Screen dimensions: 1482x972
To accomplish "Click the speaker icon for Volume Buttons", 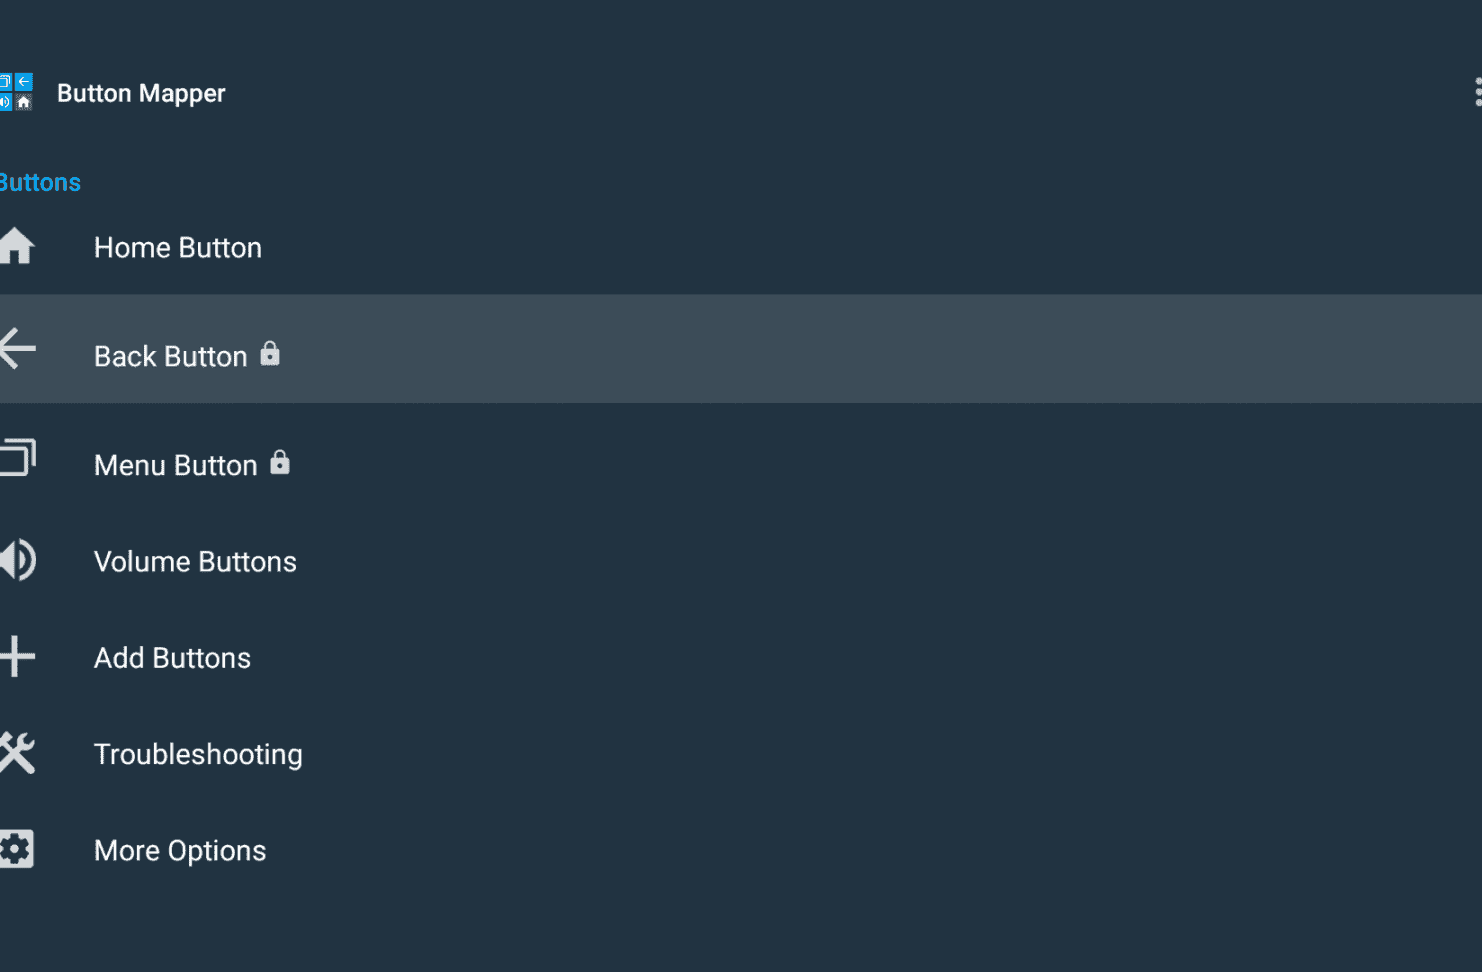I will [x=17, y=560].
